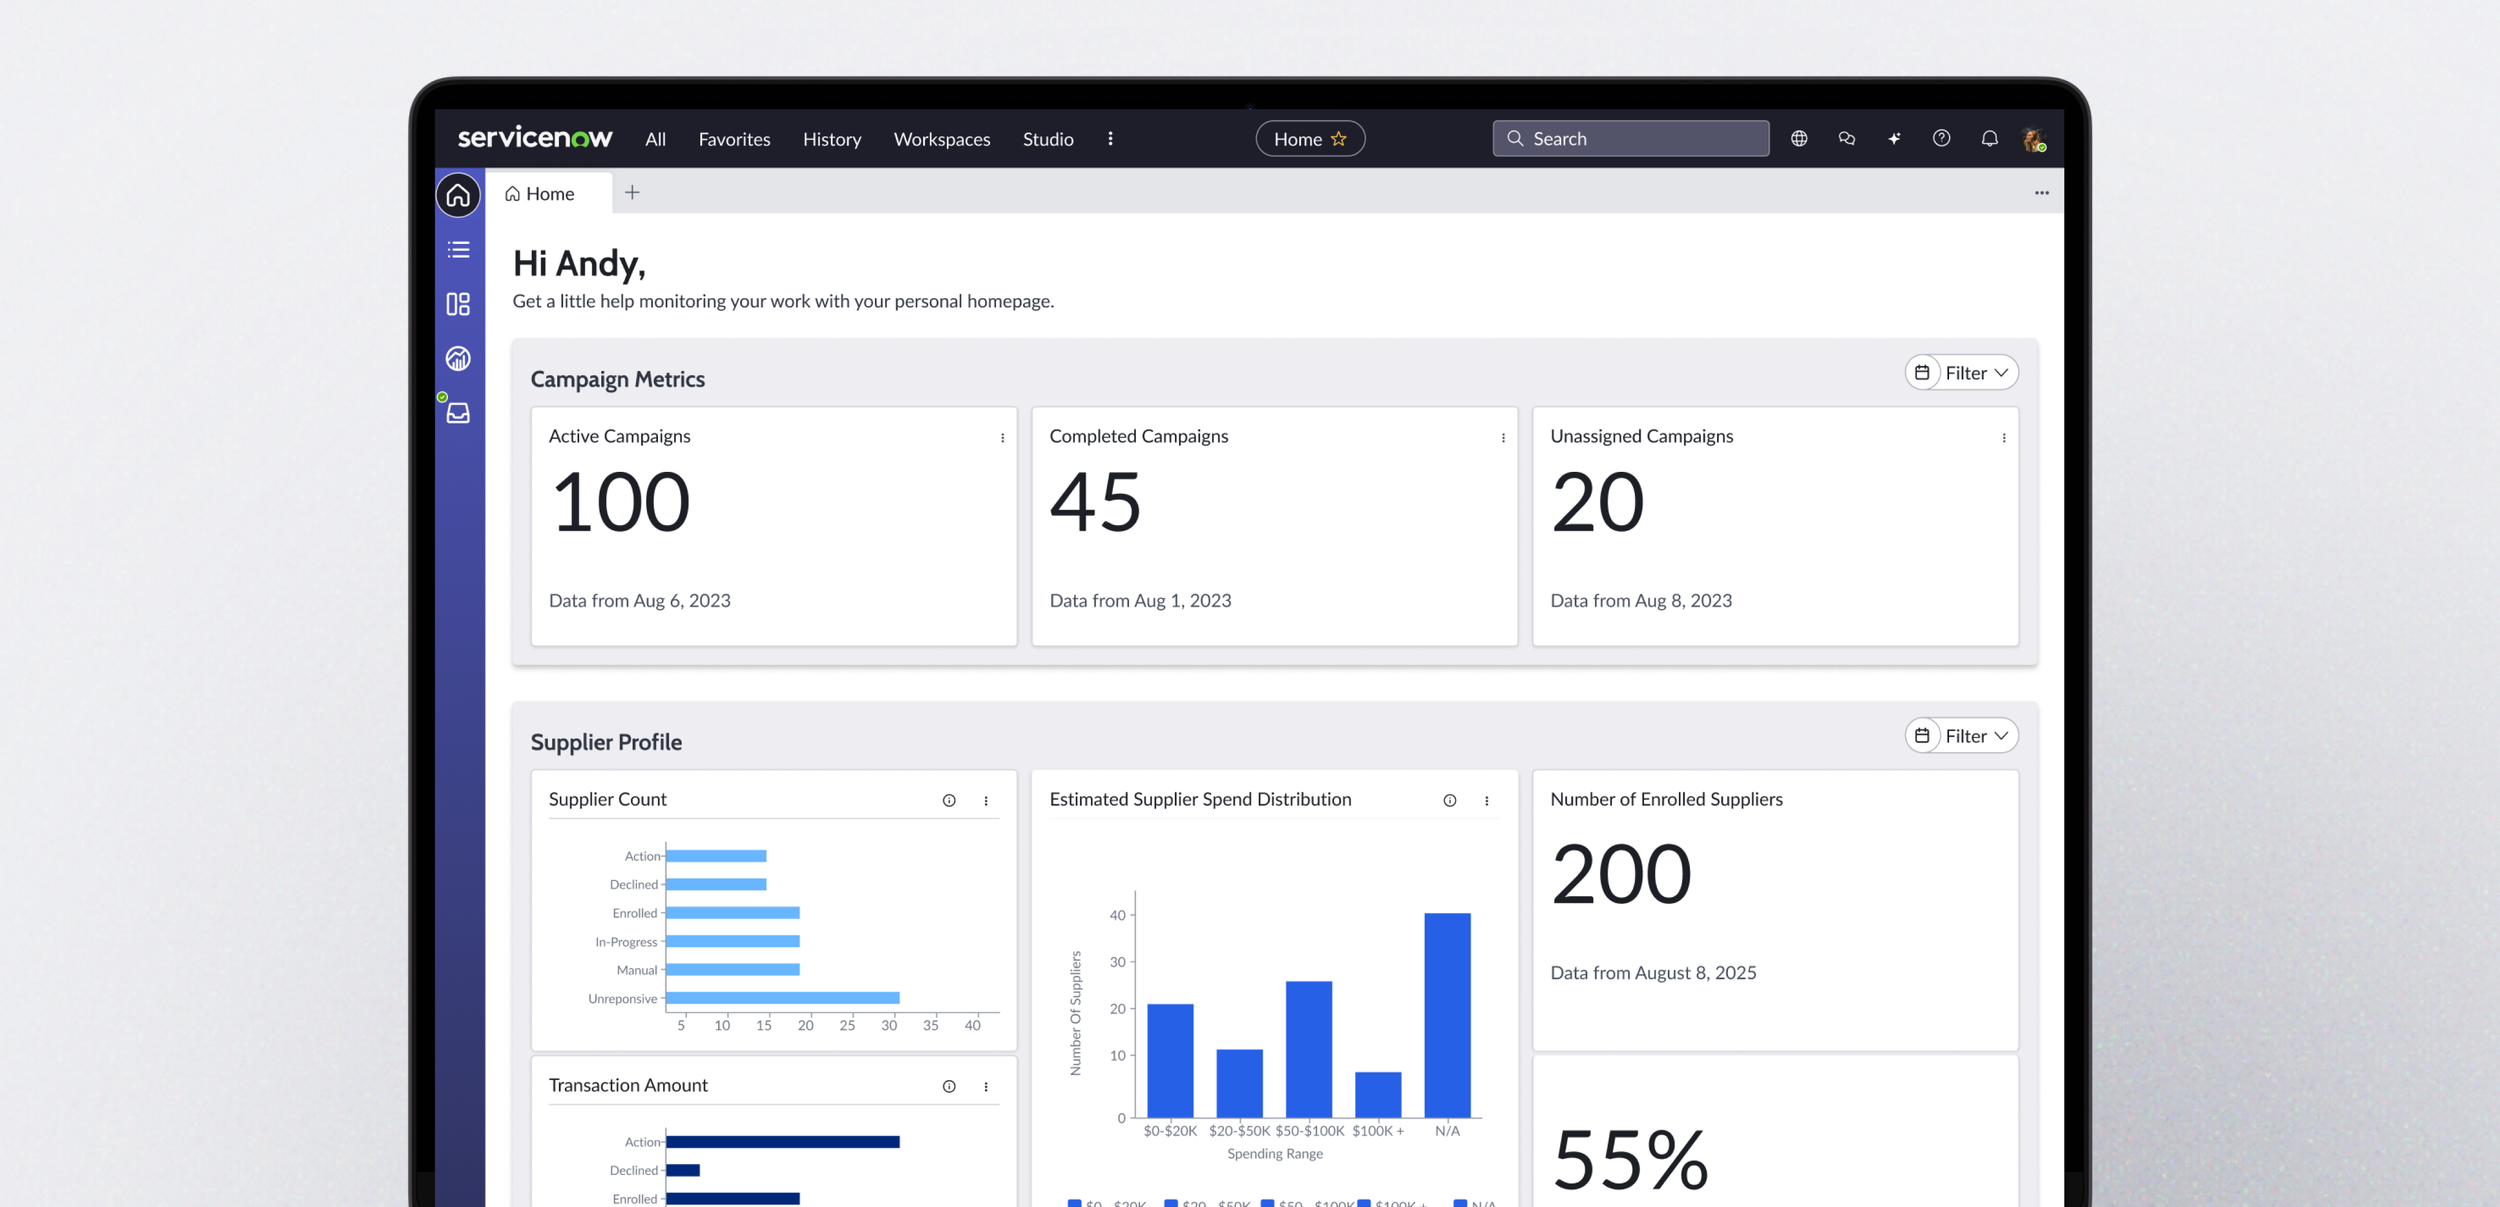2500x1207 pixels.
Task: Click the Enrolled bar in Supplier Count
Action: pos(733,913)
